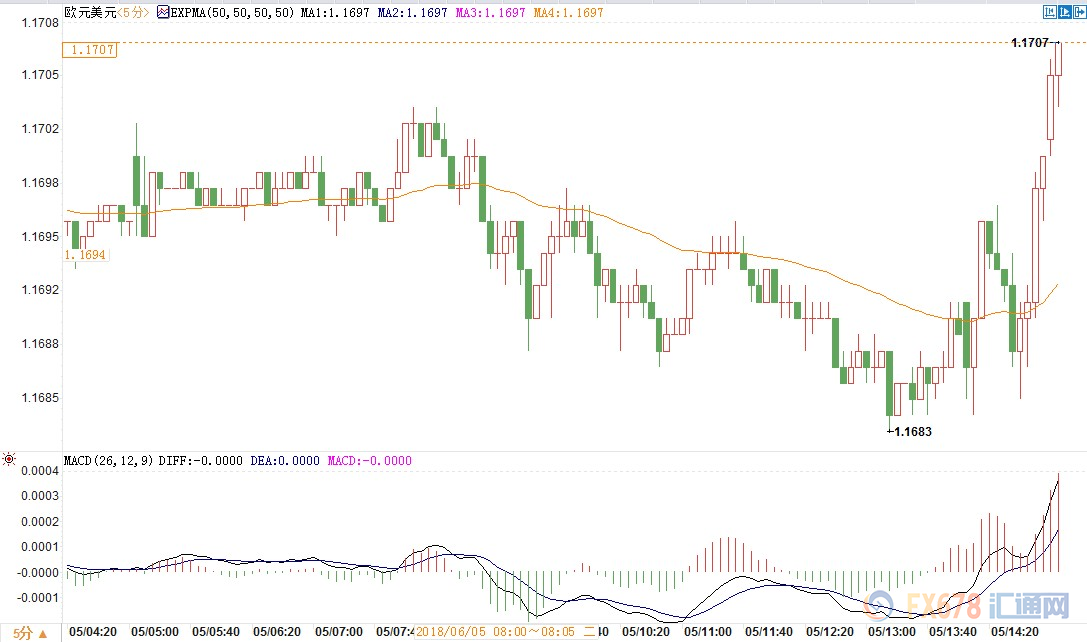The image size is (1087, 642).
Task: Click the 1.1702 price axis label
Action: 40,129
